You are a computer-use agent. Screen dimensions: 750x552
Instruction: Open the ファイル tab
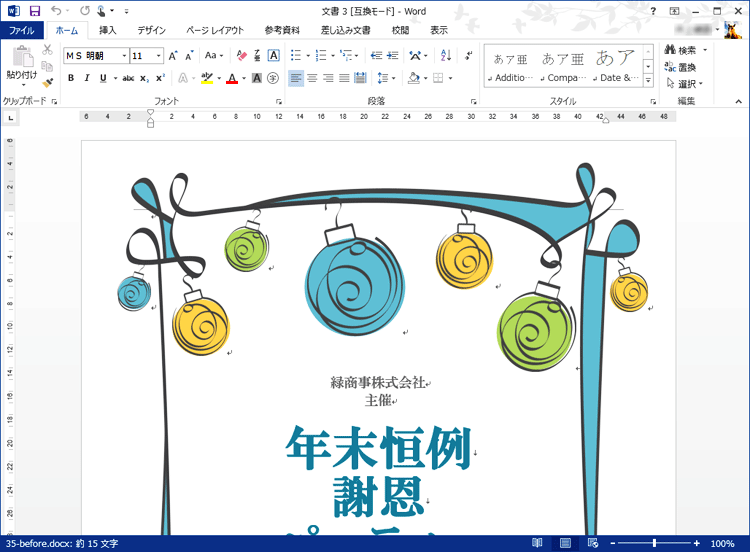click(22, 30)
